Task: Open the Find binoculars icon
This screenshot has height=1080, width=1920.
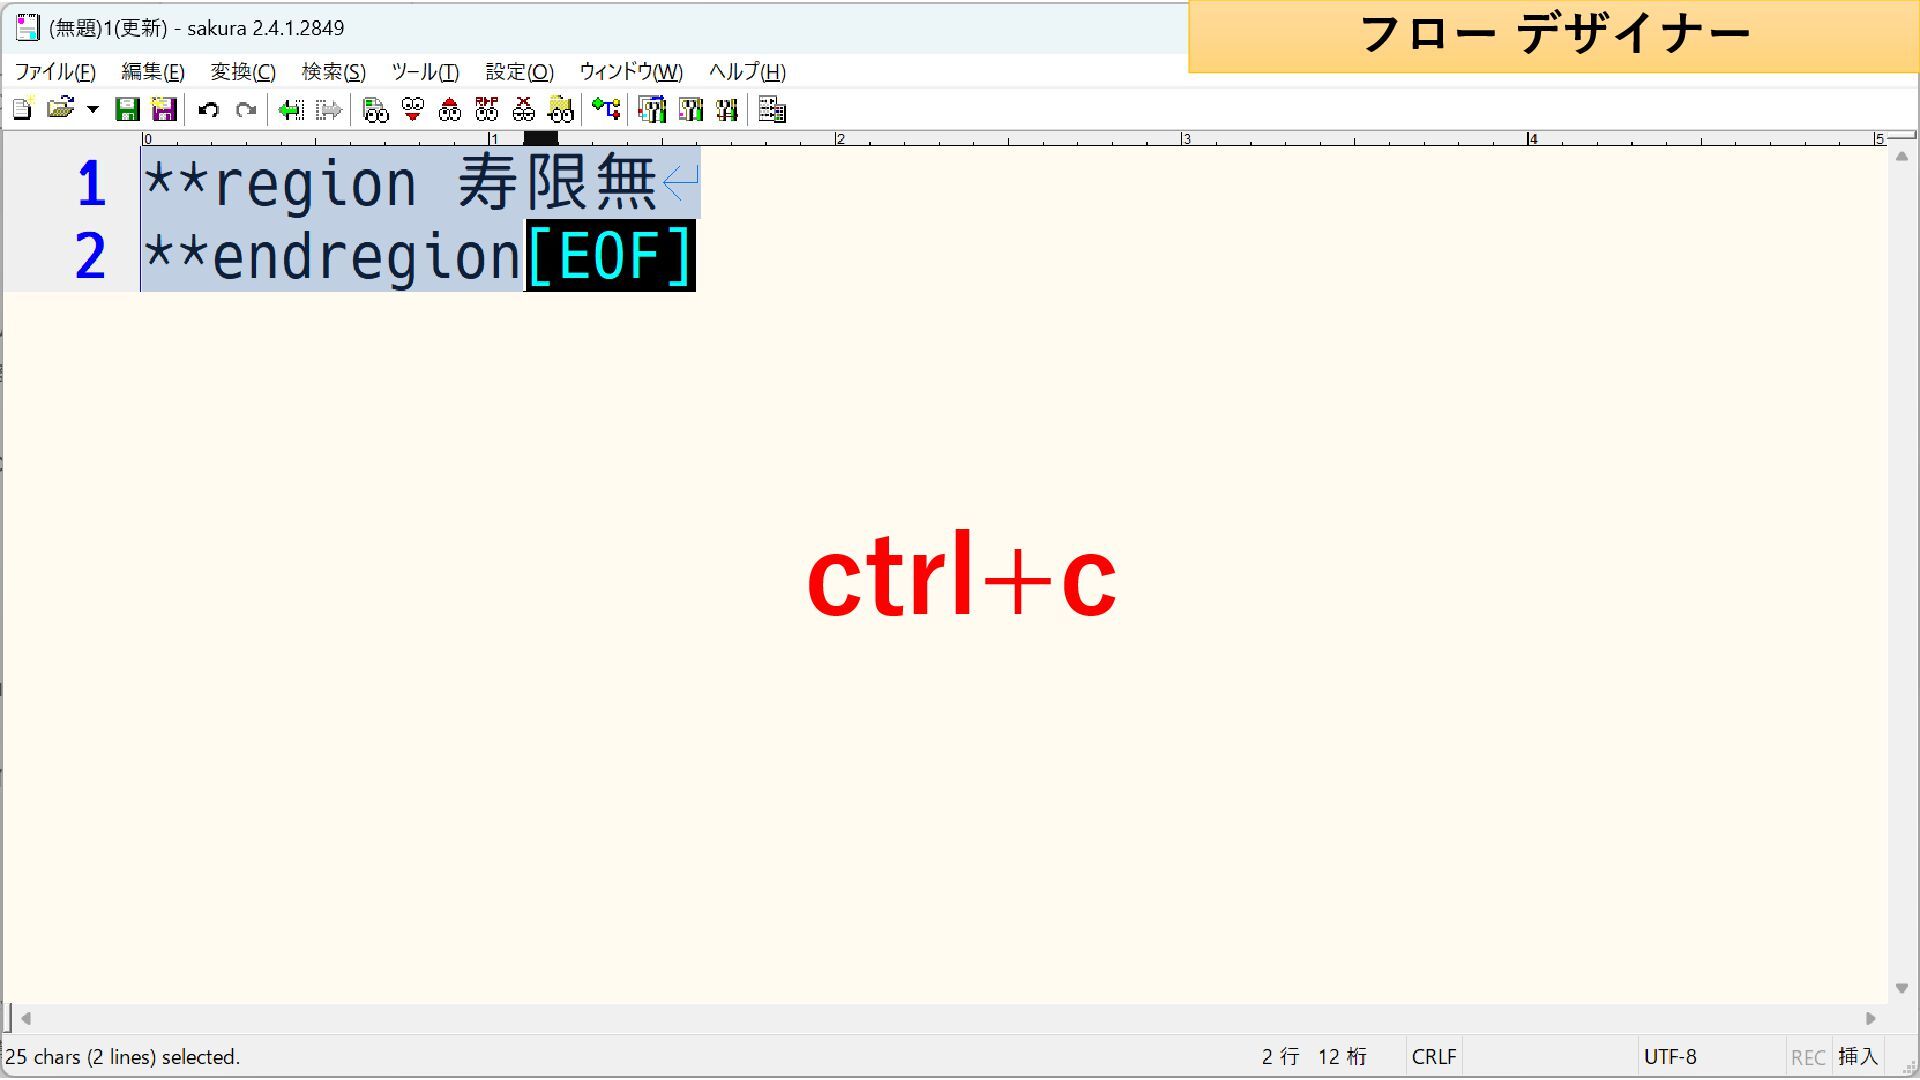Action: [375, 109]
